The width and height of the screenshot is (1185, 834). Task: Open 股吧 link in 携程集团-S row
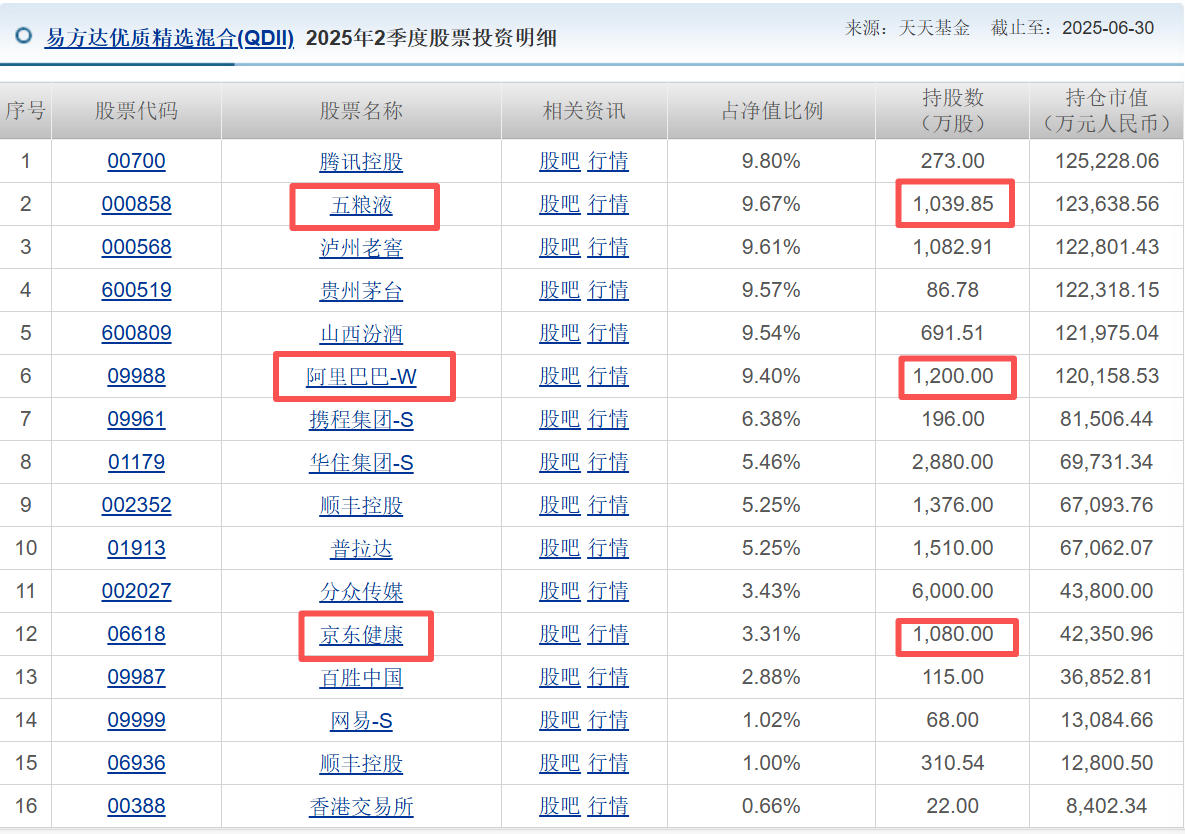tap(559, 419)
